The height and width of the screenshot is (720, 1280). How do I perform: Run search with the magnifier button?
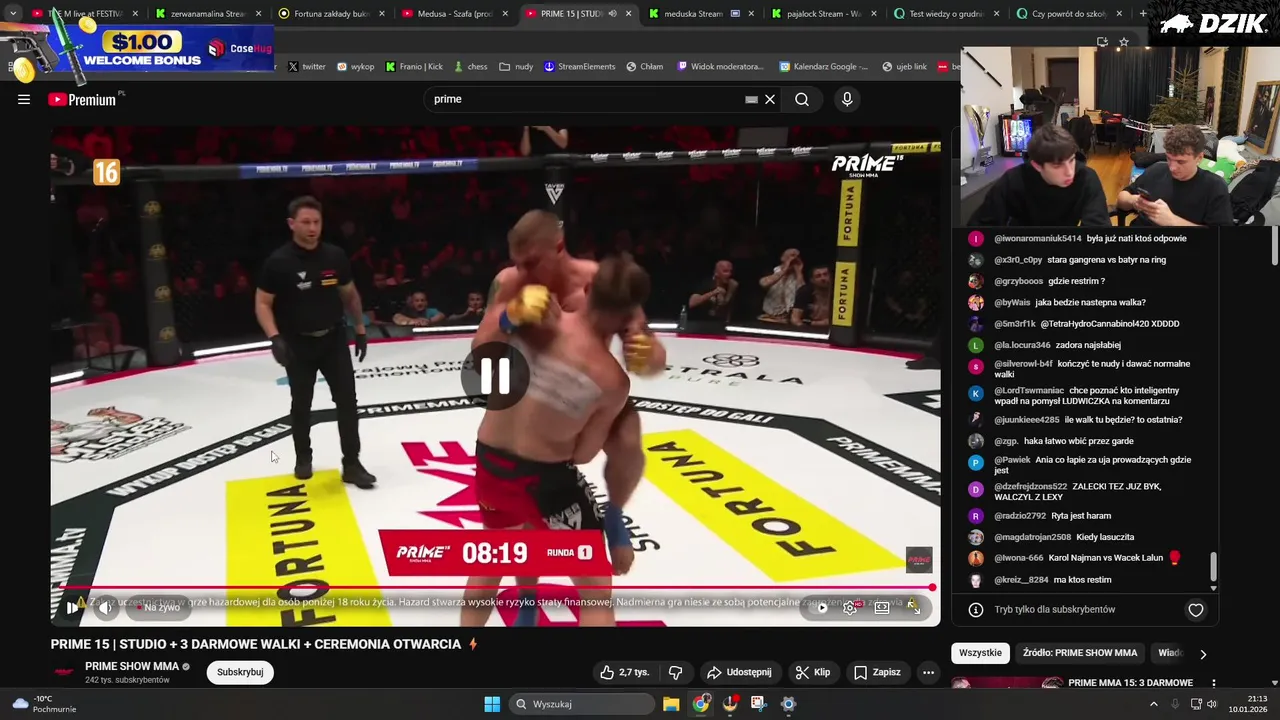[x=802, y=99]
